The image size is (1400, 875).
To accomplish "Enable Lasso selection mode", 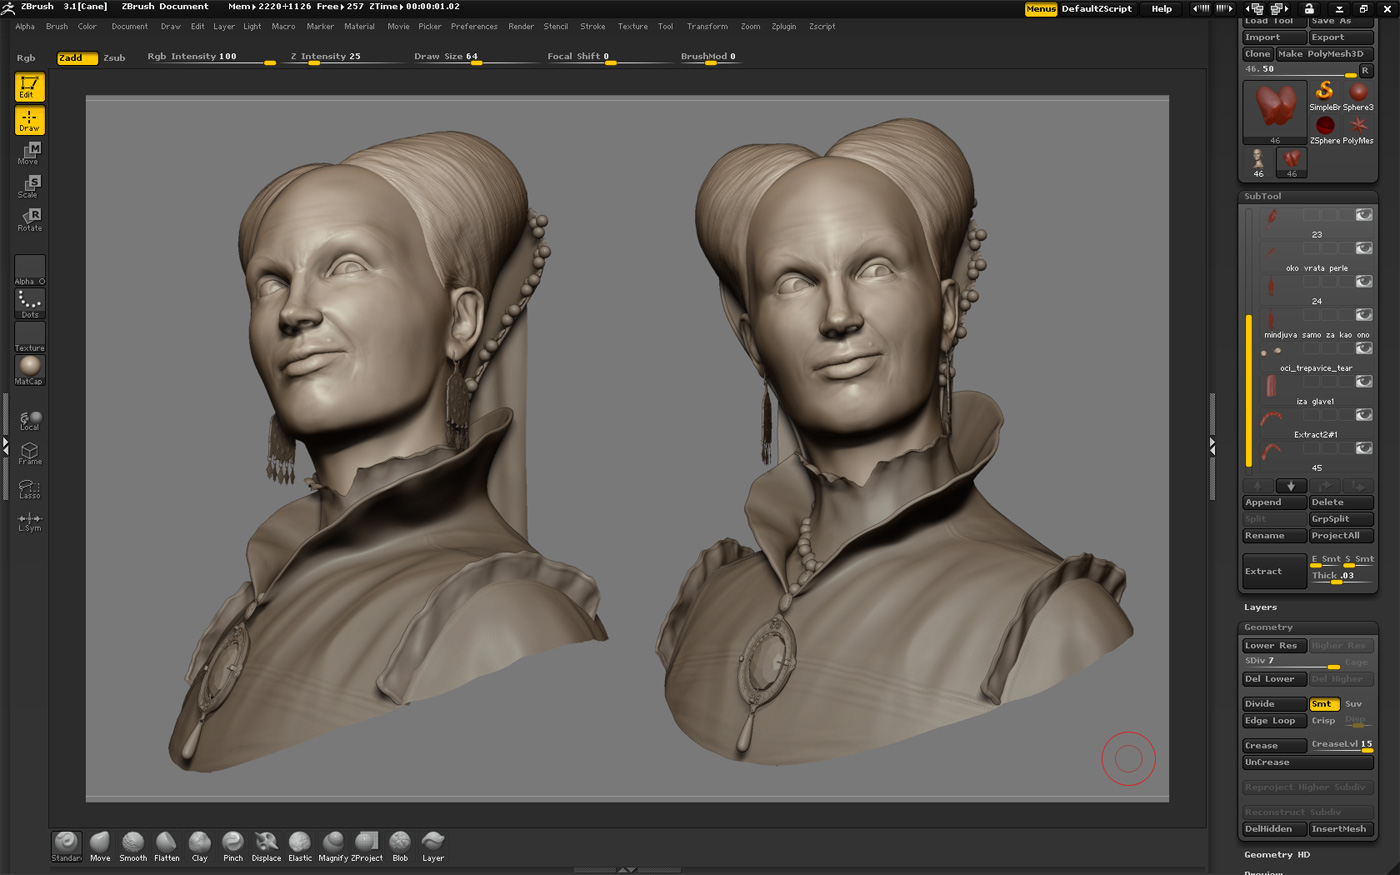I will point(29,488).
